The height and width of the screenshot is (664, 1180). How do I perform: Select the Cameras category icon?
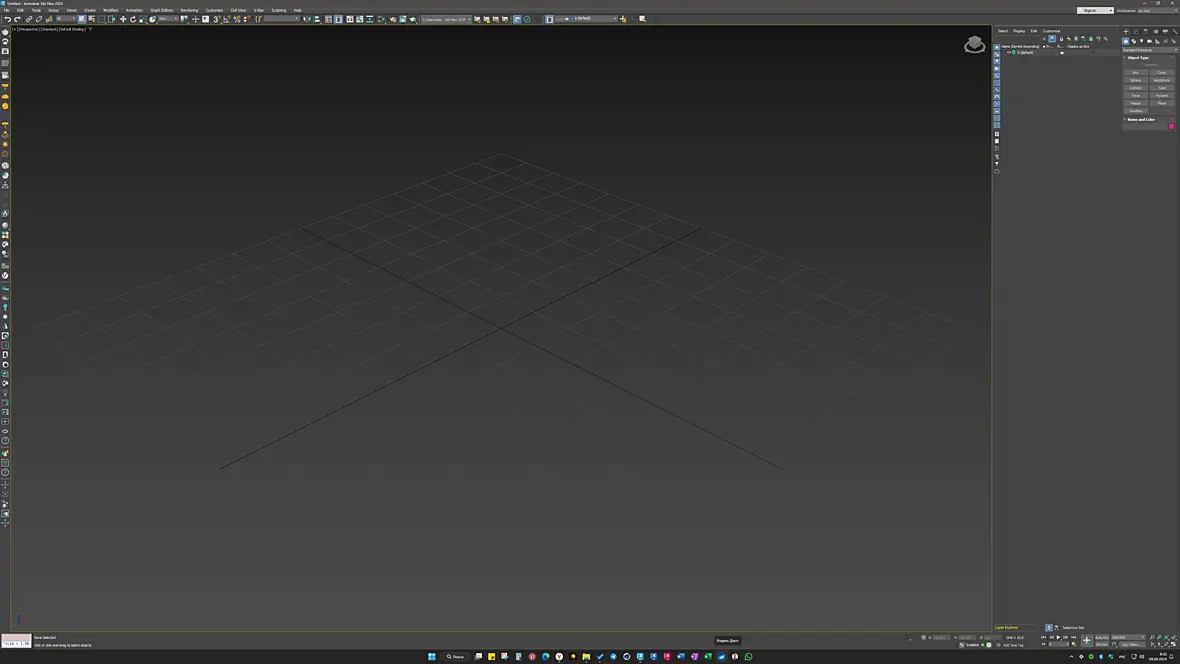tap(1149, 41)
